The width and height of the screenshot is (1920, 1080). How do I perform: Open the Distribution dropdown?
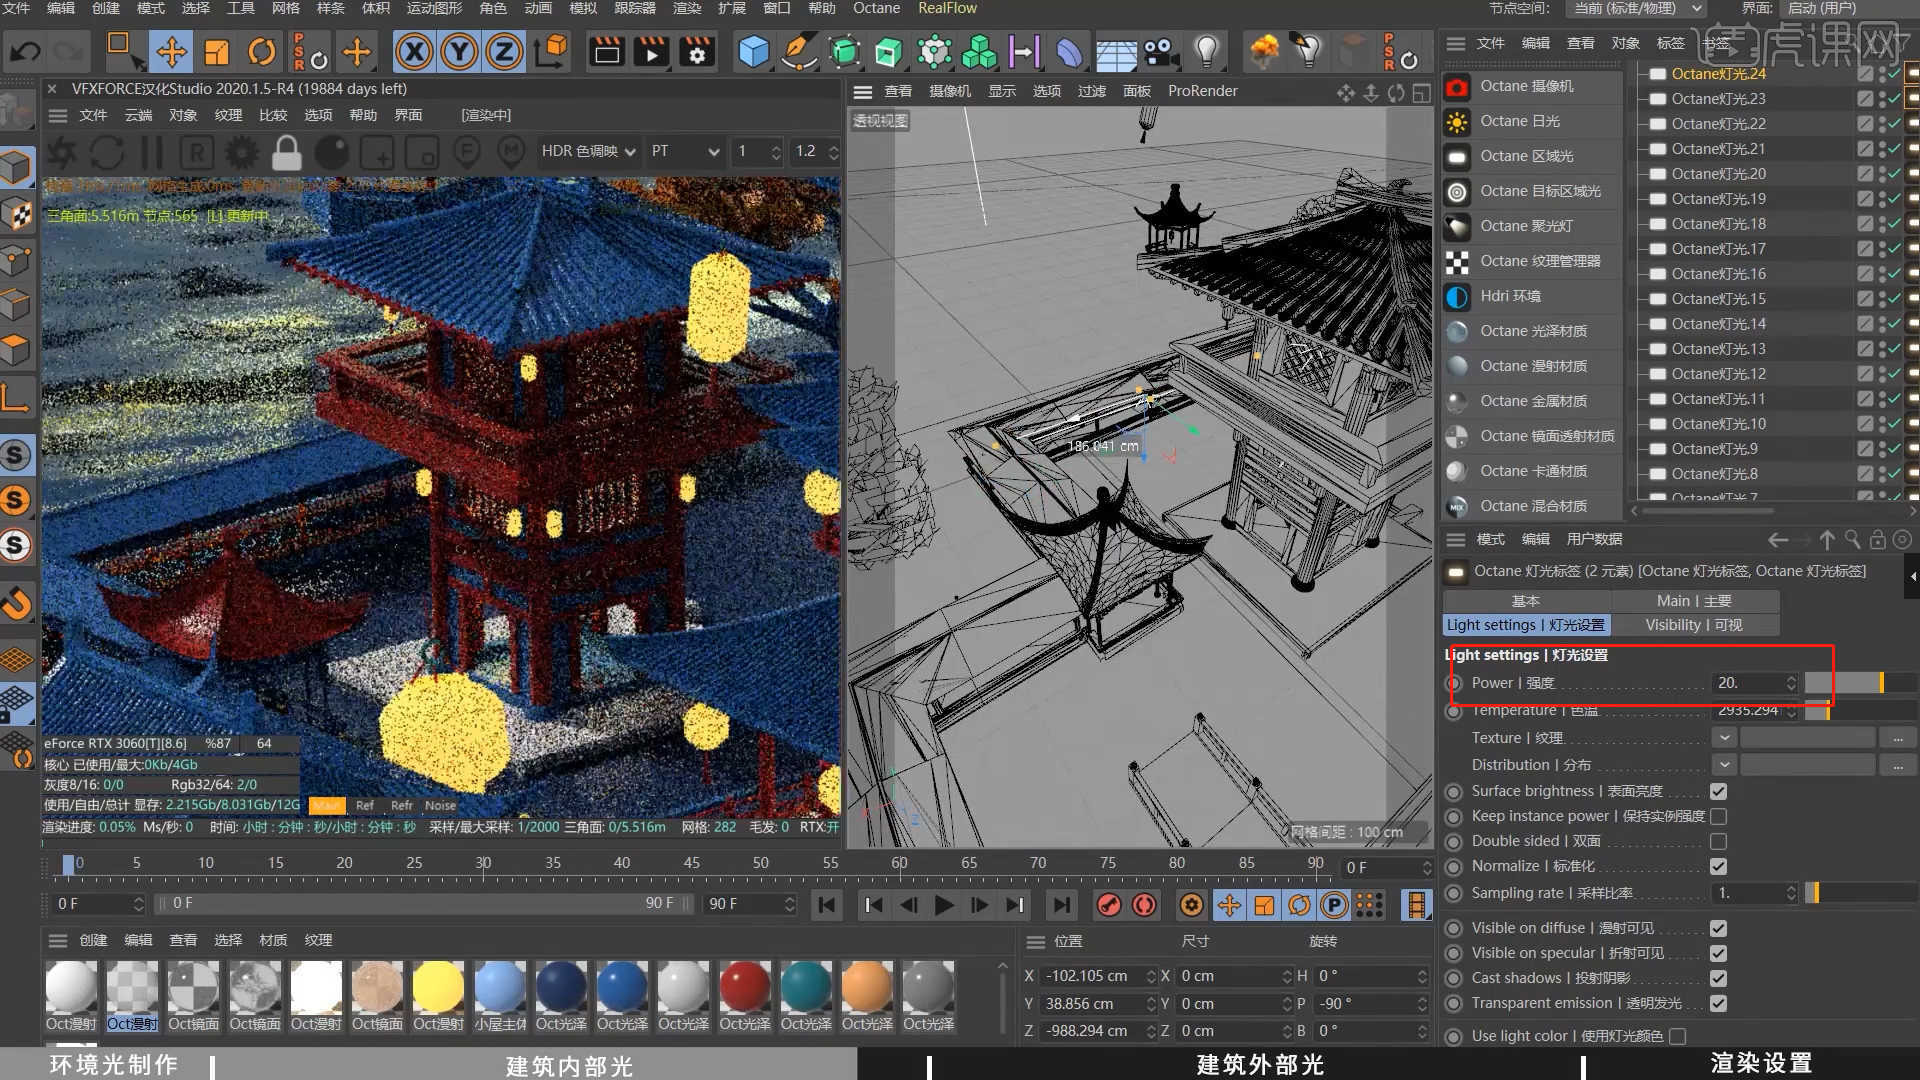pyautogui.click(x=1723, y=764)
